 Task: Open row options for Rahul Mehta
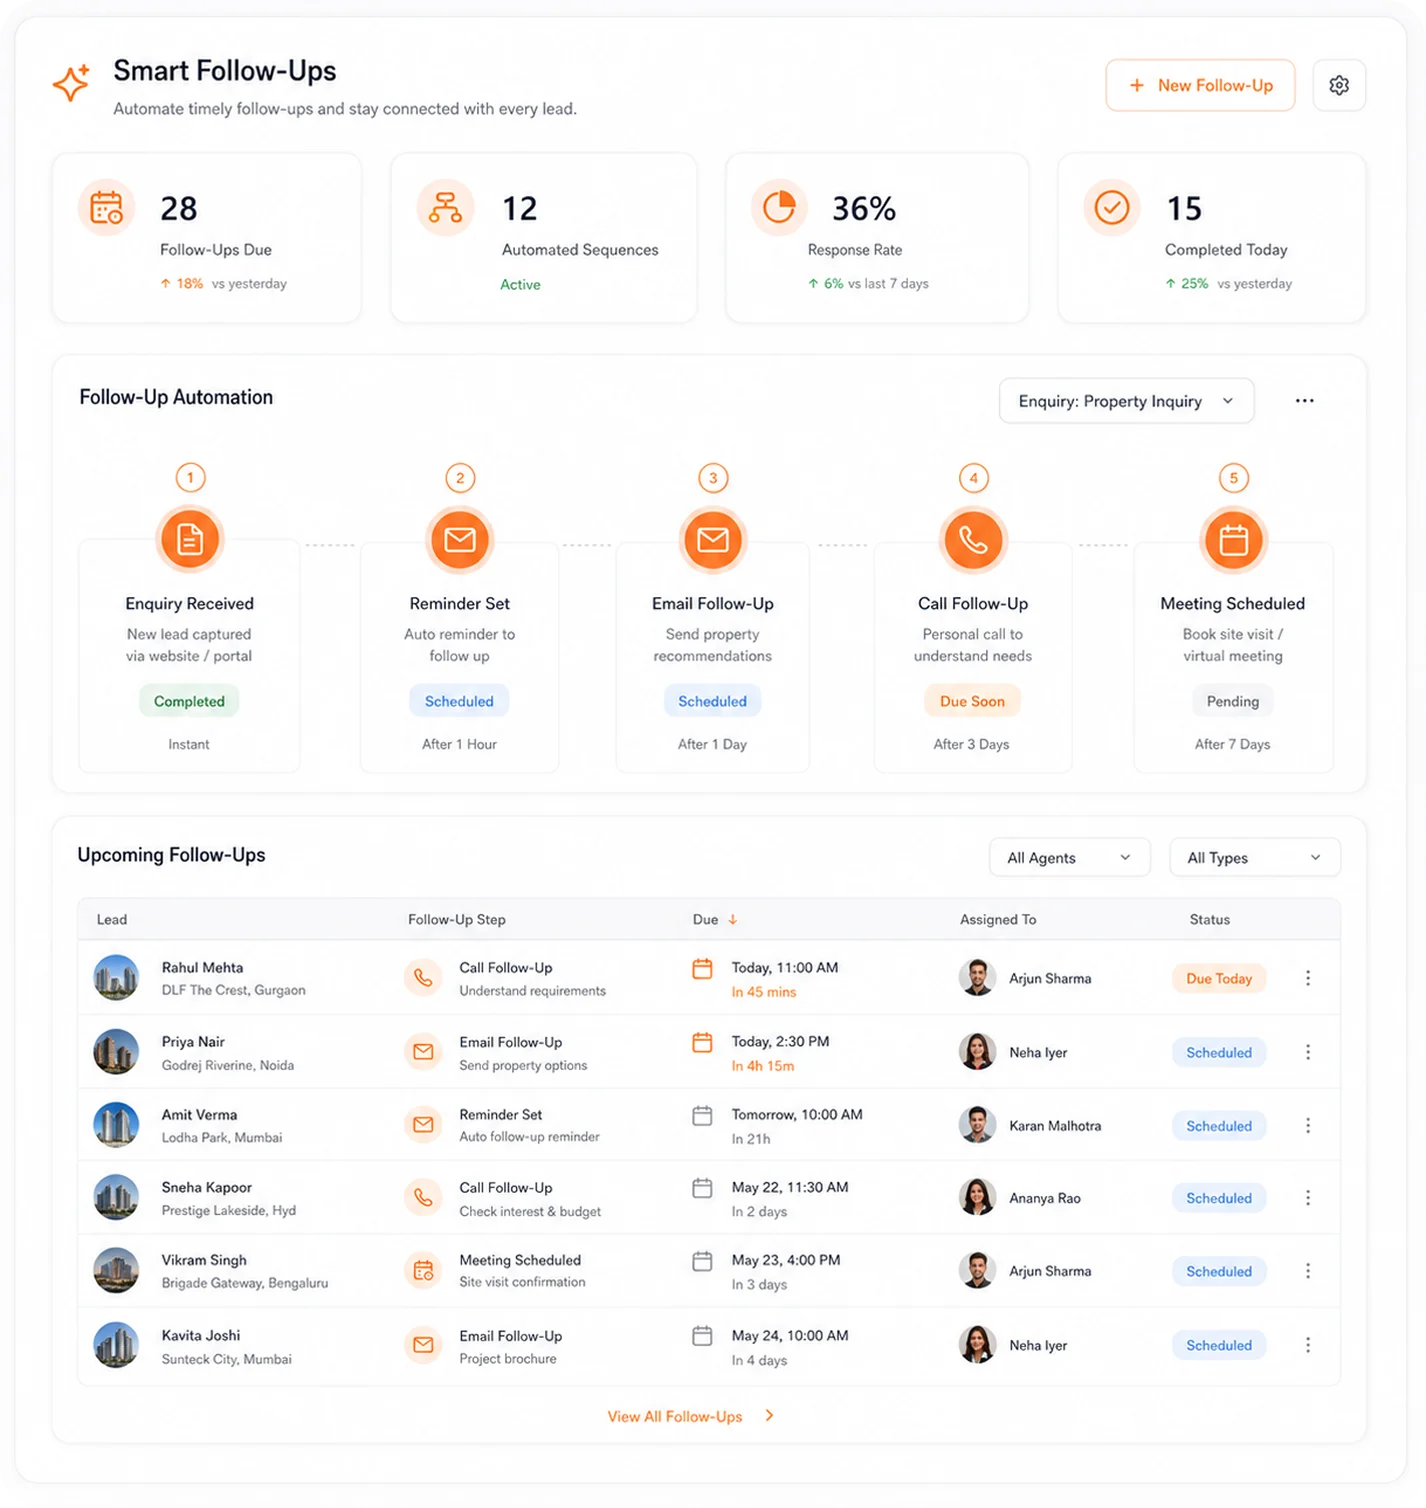(x=1308, y=978)
